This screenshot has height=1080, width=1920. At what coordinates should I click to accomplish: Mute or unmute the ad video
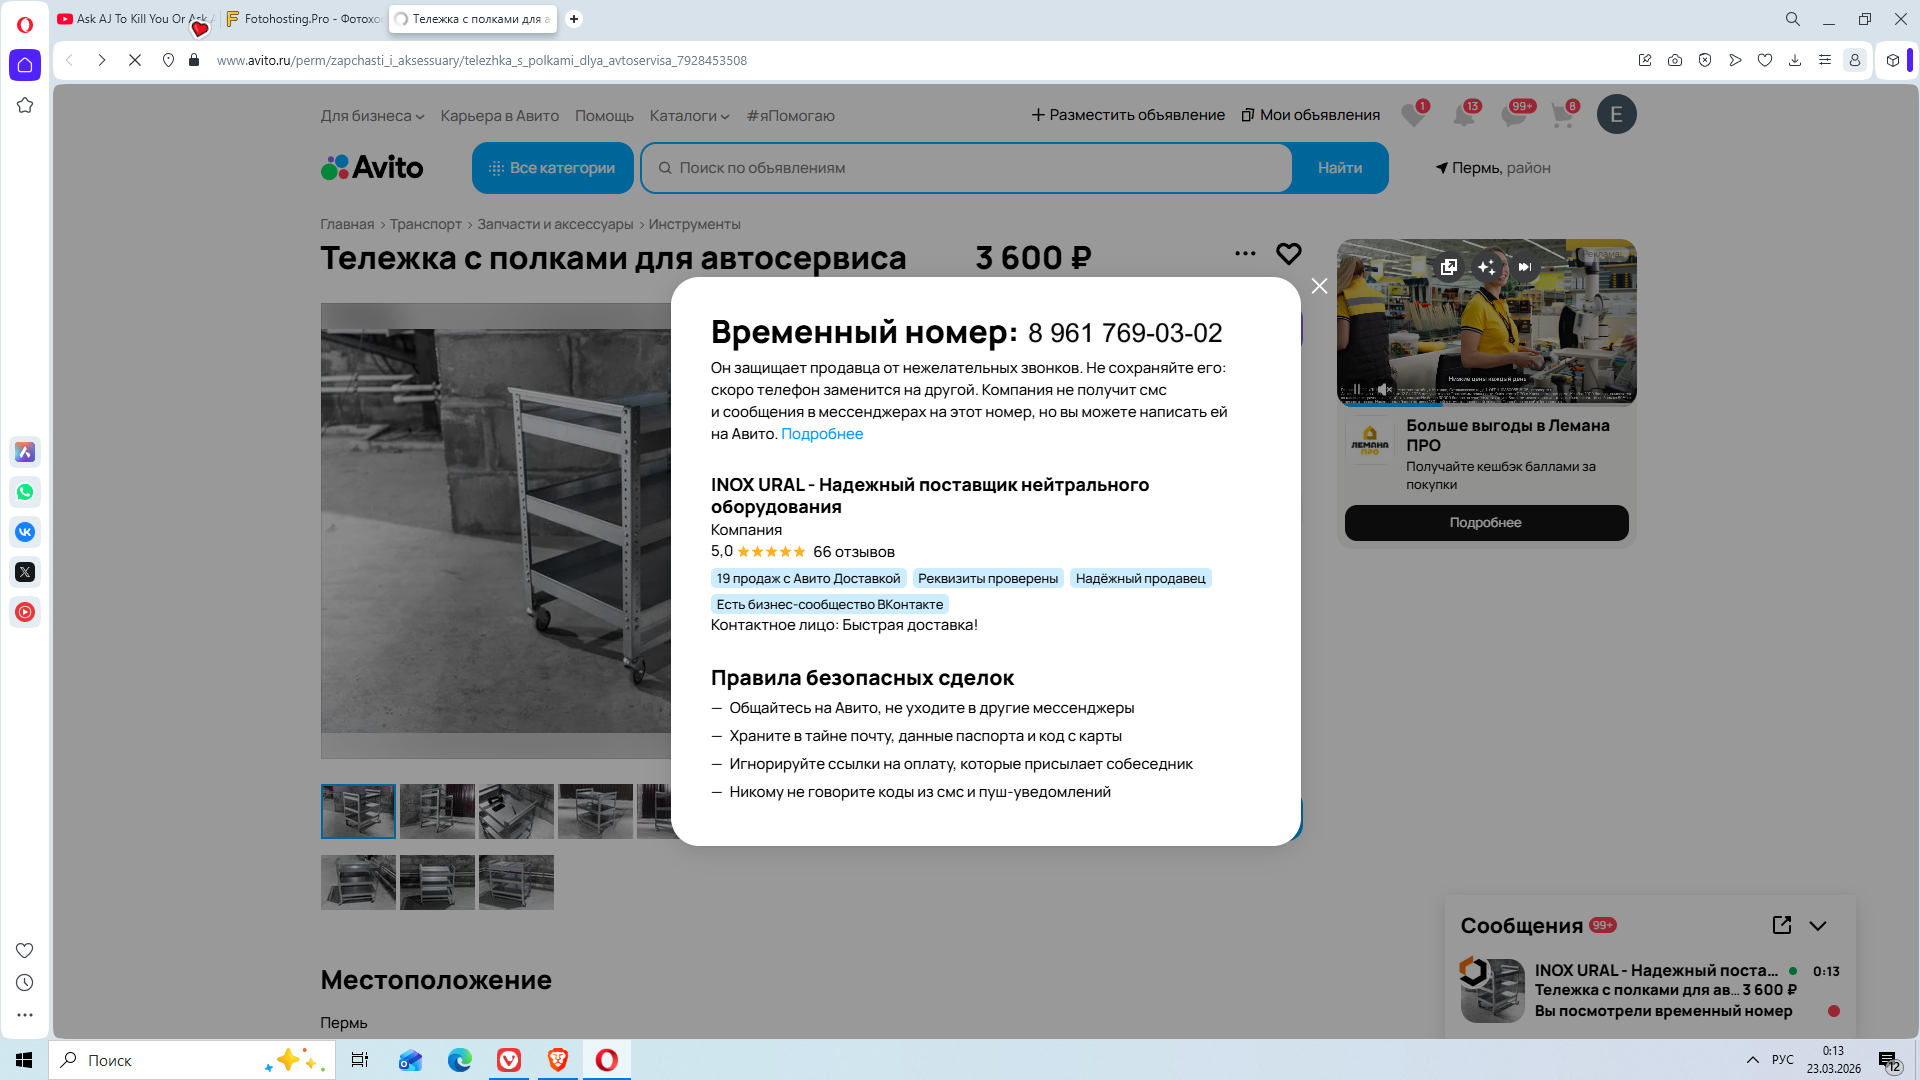coord(1384,389)
